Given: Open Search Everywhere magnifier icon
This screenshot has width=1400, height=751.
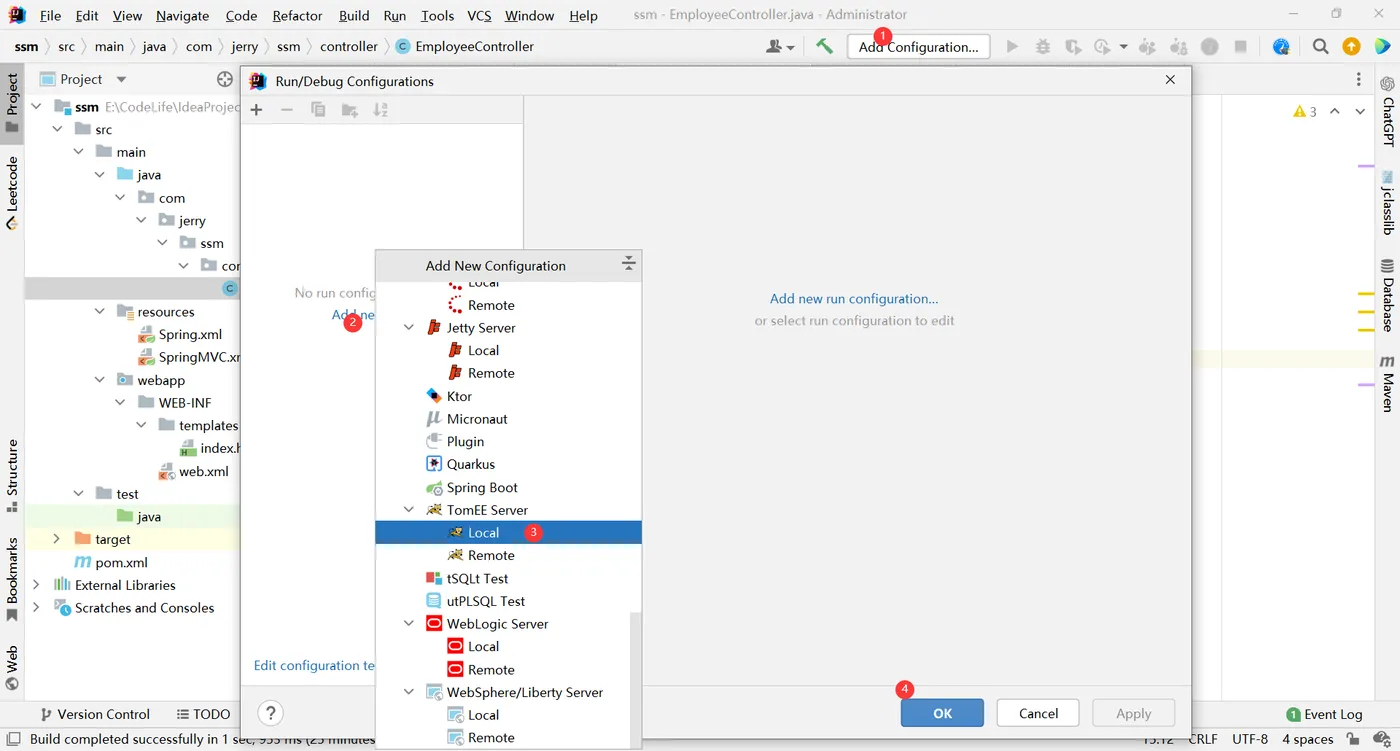Looking at the screenshot, I should [1320, 46].
